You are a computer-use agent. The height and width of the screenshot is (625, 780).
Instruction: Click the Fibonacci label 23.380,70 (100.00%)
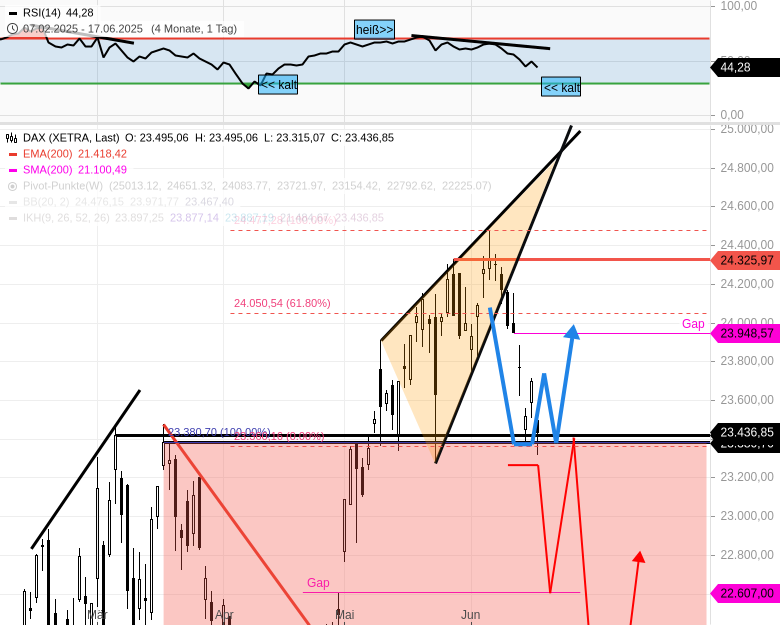click(219, 432)
